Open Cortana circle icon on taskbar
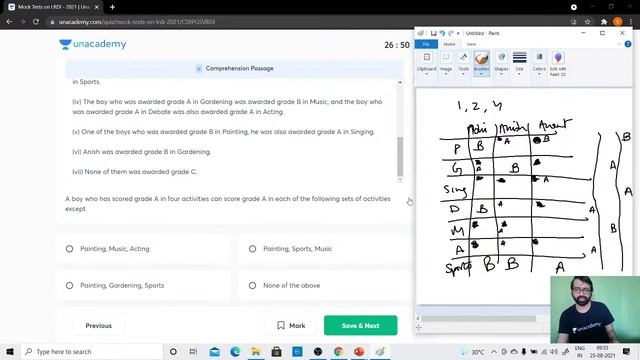The width and height of the screenshot is (640, 360). (x=173, y=351)
